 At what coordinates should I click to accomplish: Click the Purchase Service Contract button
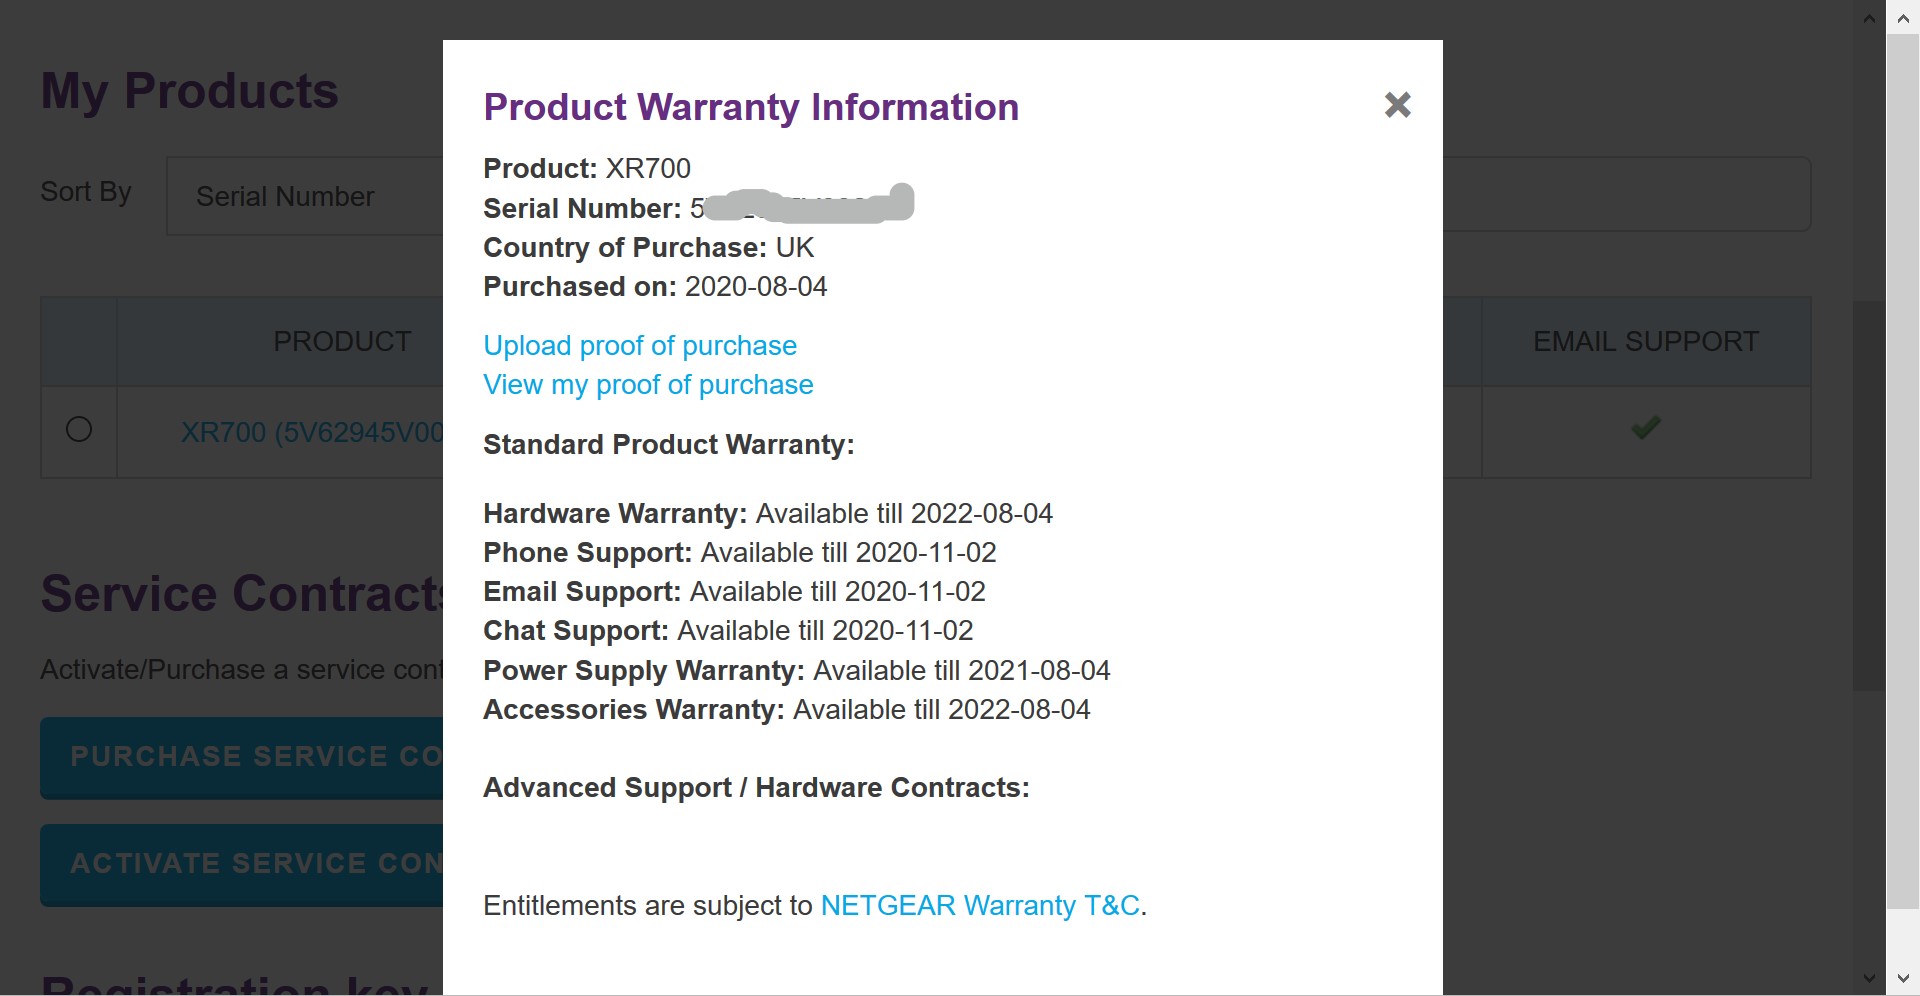(242, 757)
